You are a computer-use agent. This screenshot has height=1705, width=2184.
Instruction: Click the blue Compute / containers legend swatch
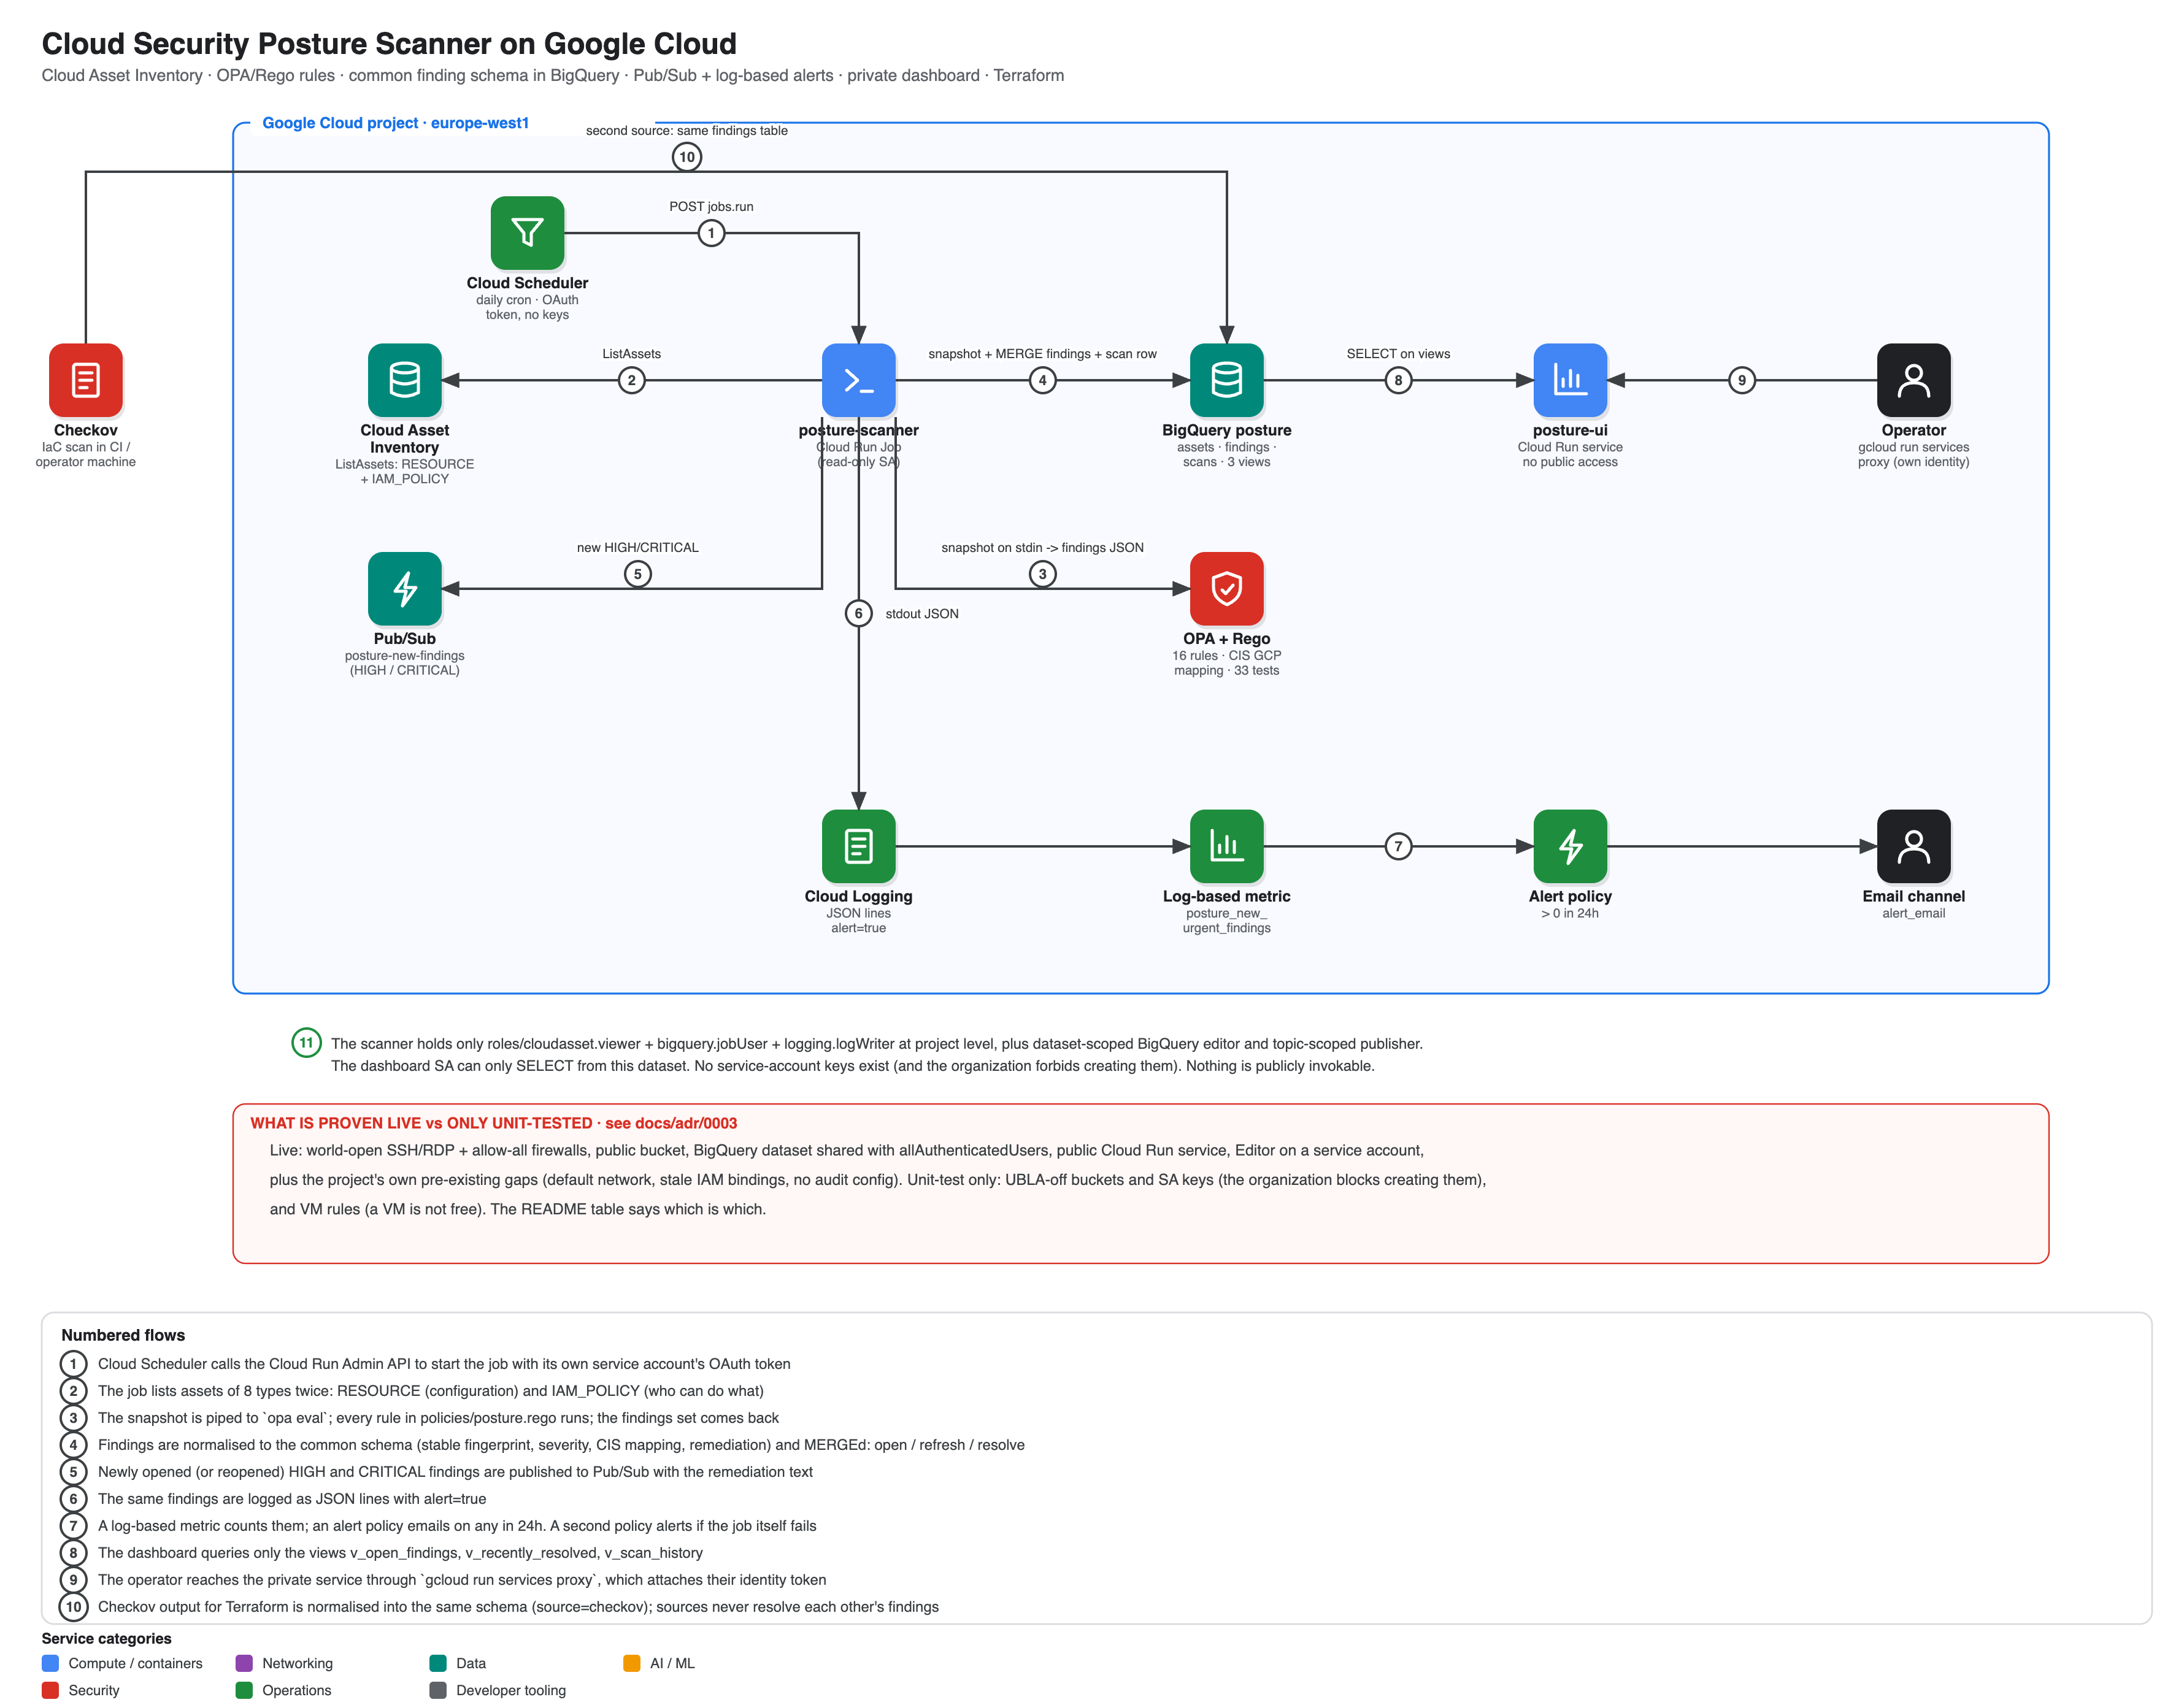[50, 1663]
